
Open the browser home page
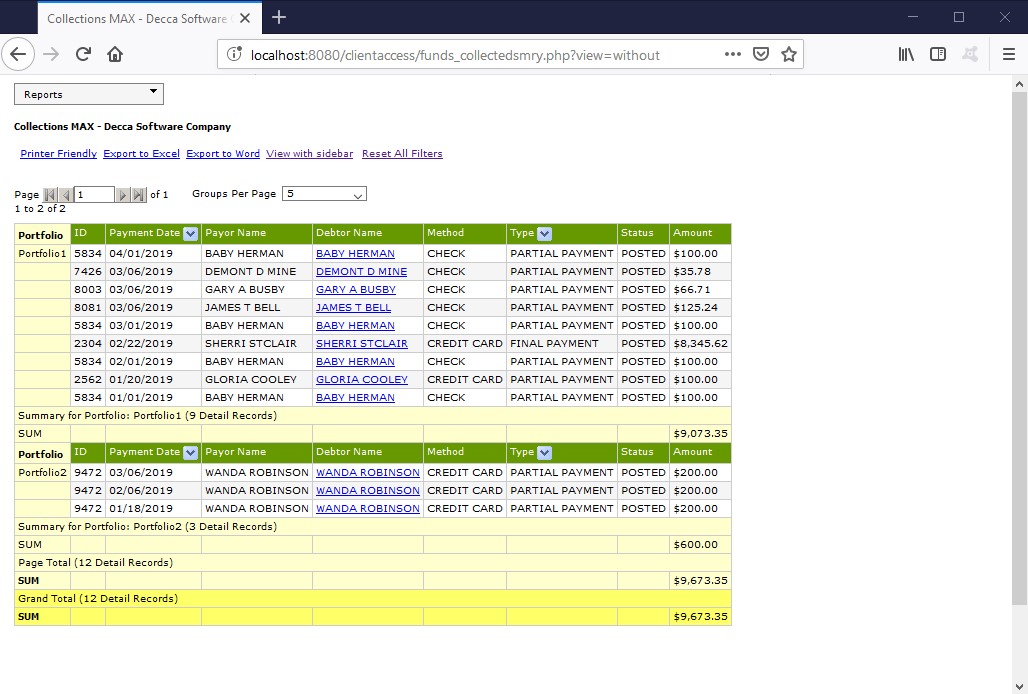114,54
